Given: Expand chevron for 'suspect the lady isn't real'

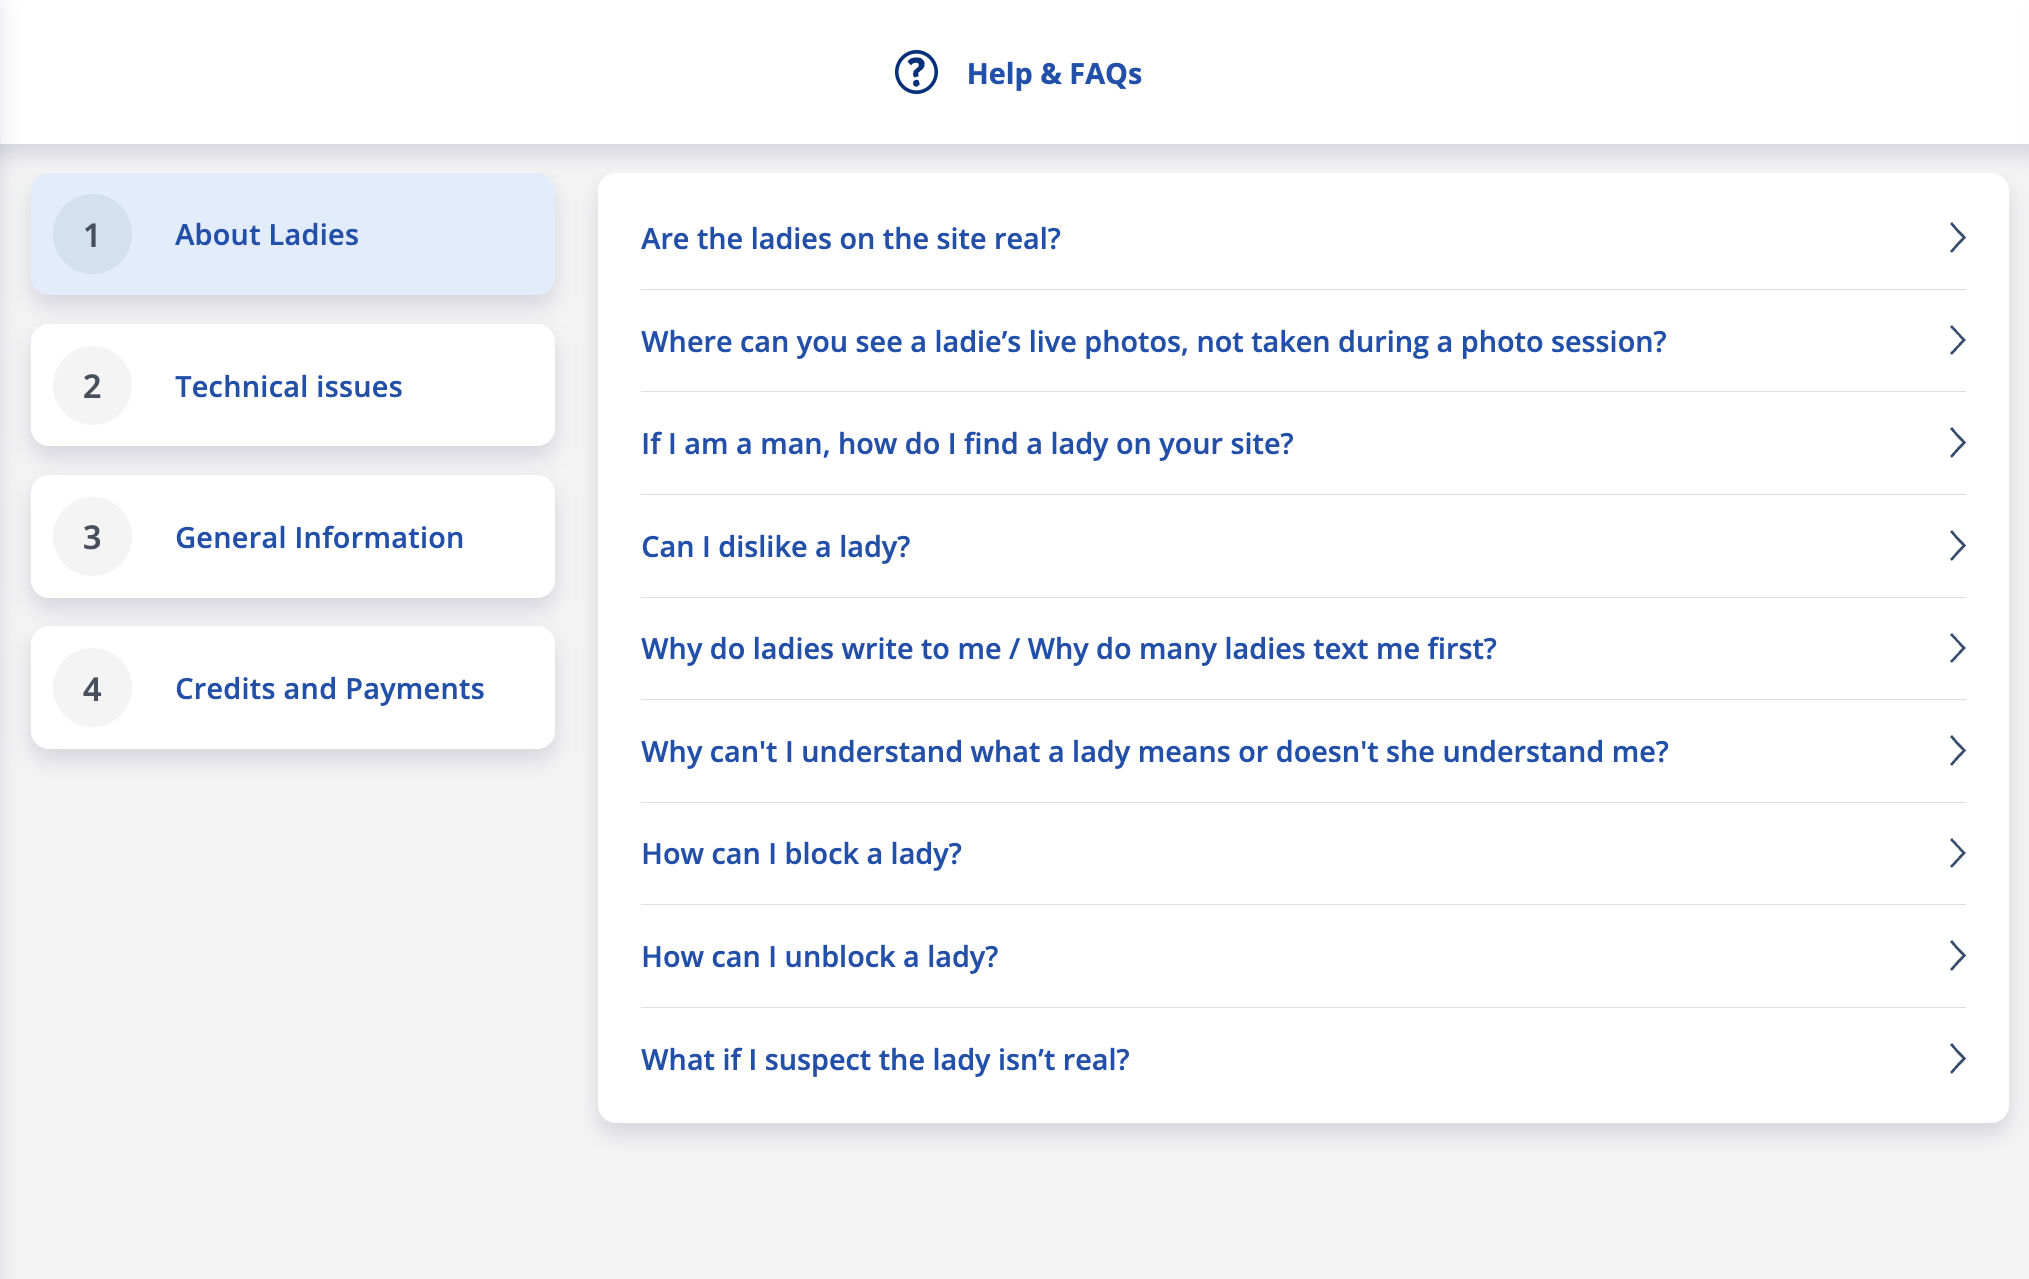Looking at the screenshot, I should tap(1957, 1059).
